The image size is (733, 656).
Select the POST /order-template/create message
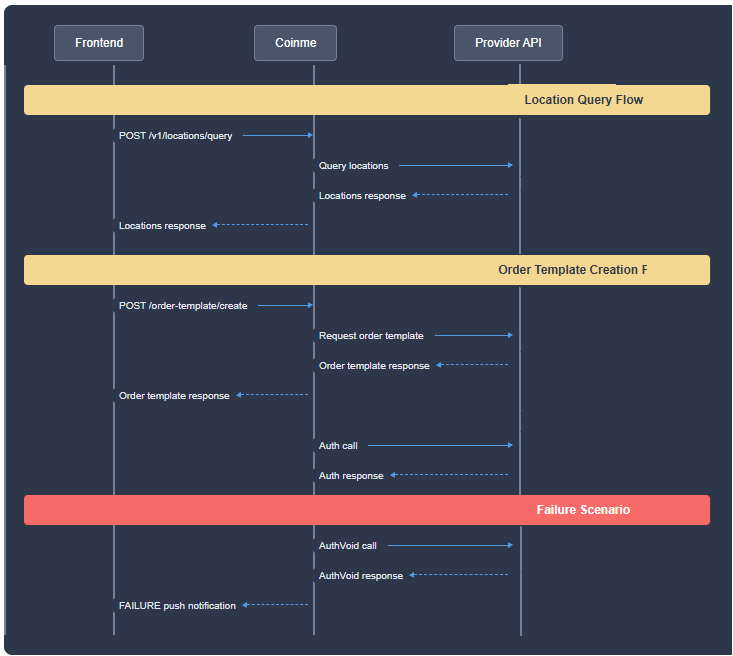[183, 306]
